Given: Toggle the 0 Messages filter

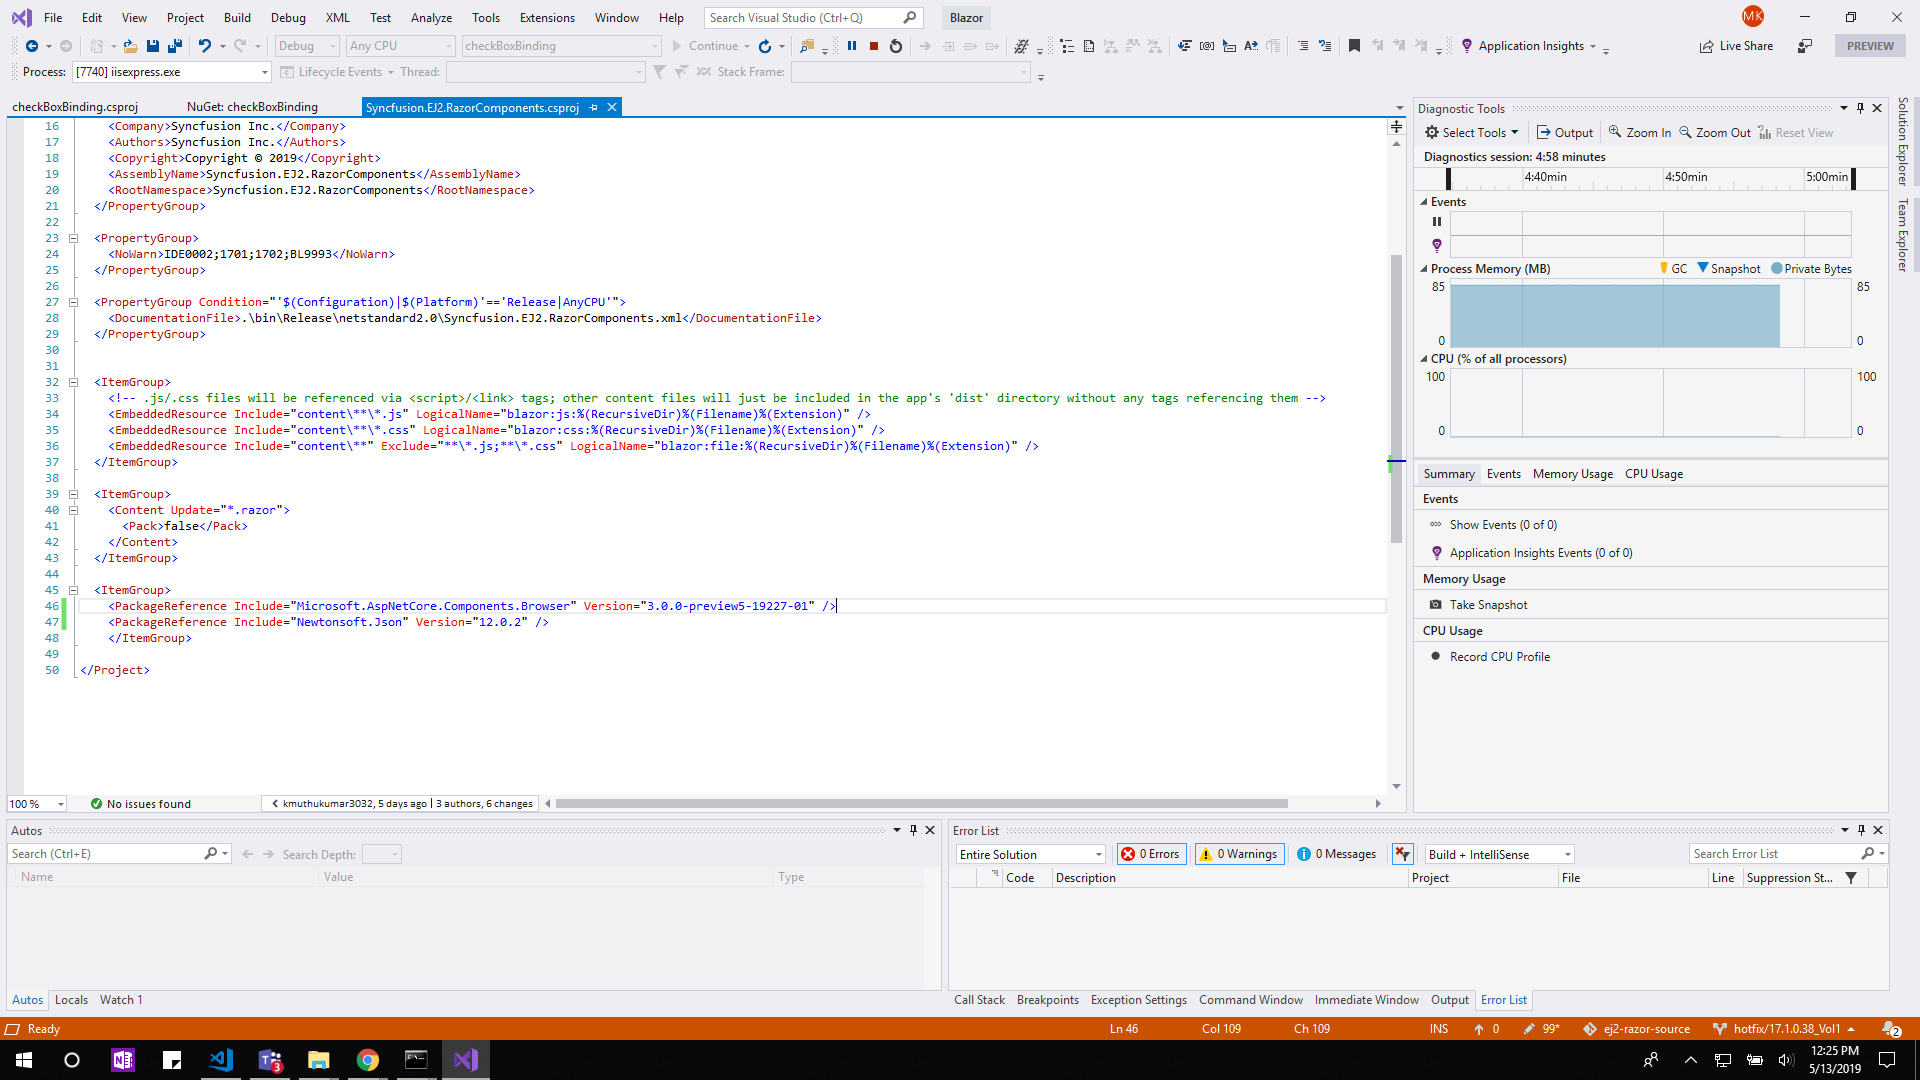Looking at the screenshot, I should (1336, 853).
